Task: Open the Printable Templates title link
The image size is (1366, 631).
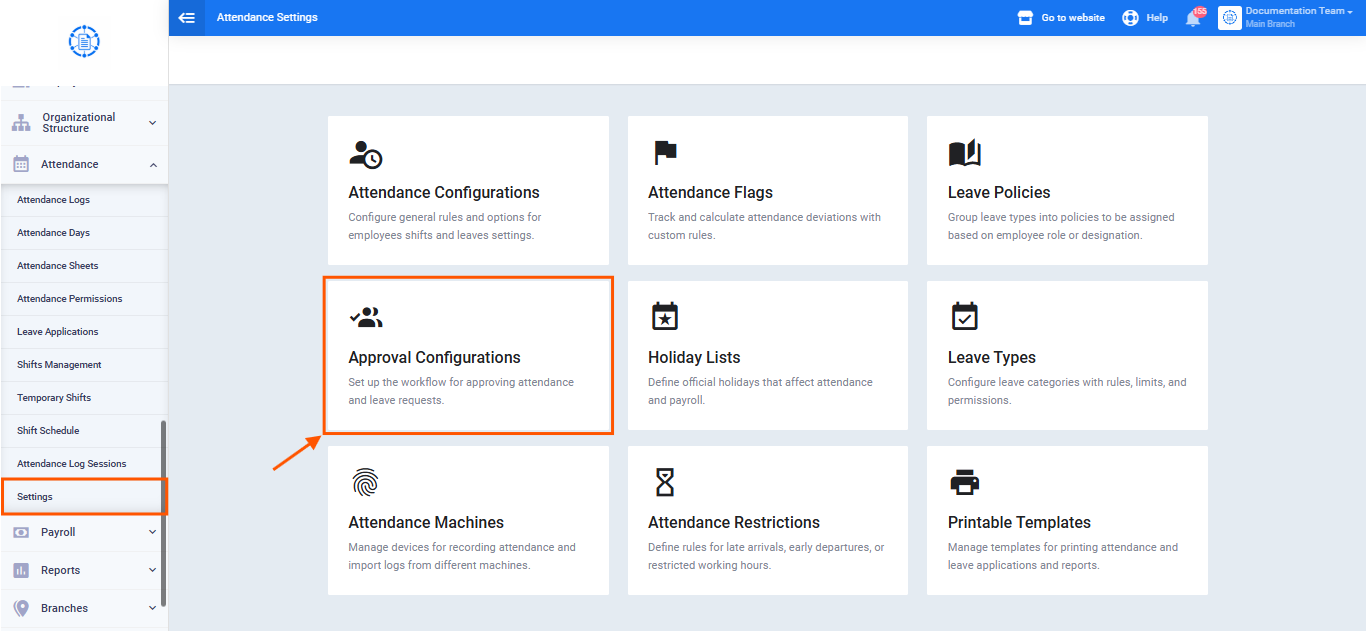Action: pos(1019,522)
